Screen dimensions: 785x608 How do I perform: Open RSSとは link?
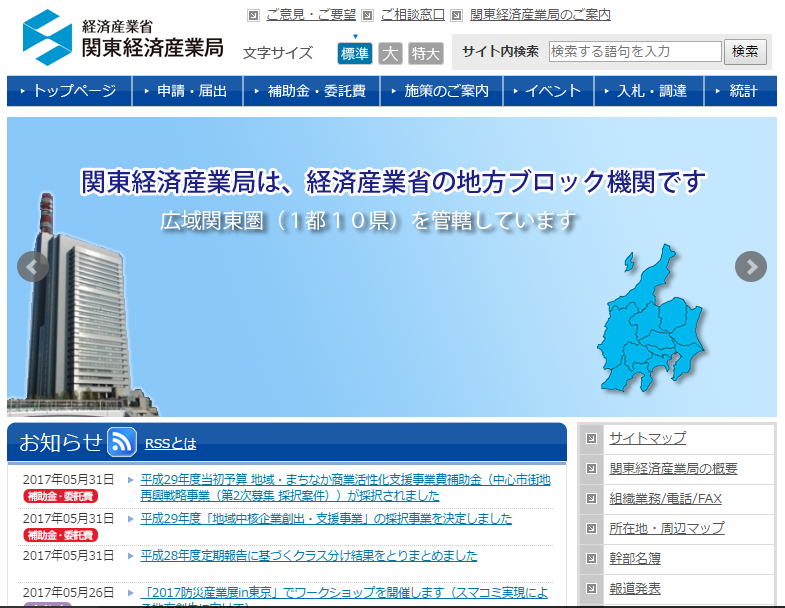click(170, 444)
